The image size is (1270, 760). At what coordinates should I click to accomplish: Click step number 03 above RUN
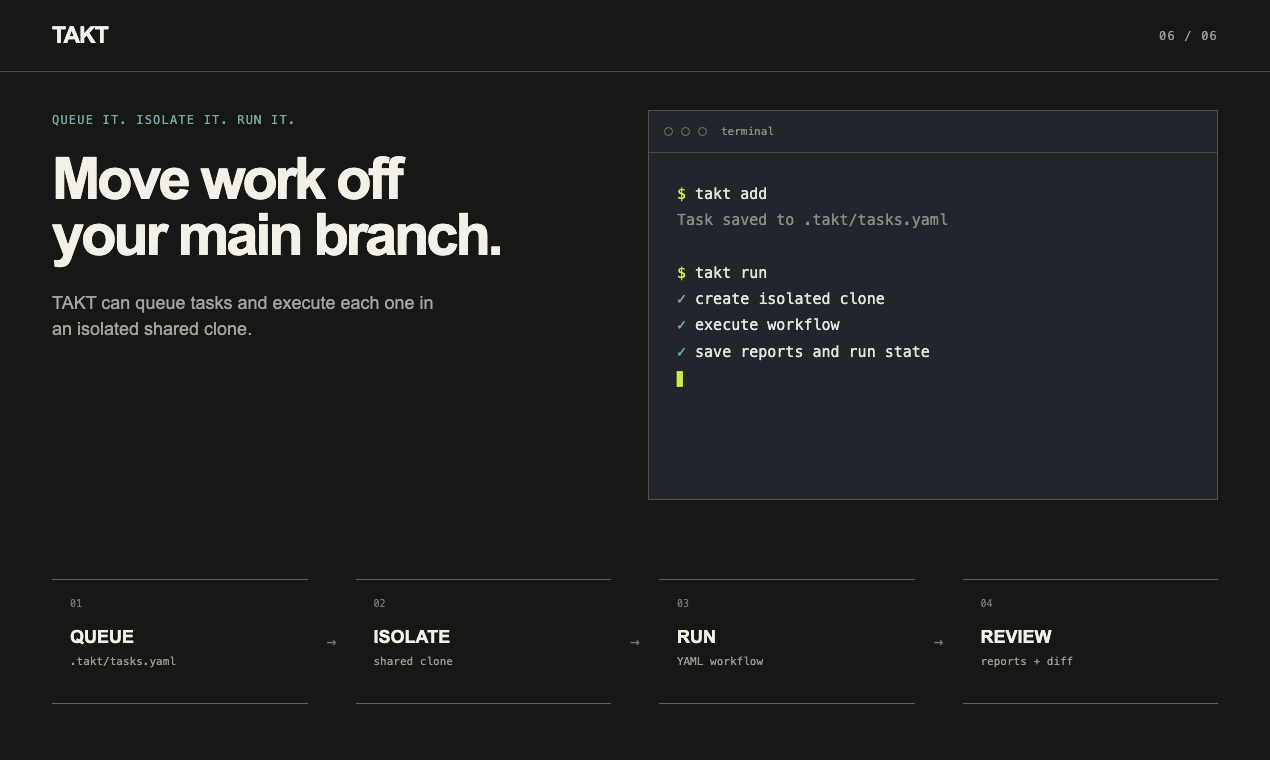point(683,604)
